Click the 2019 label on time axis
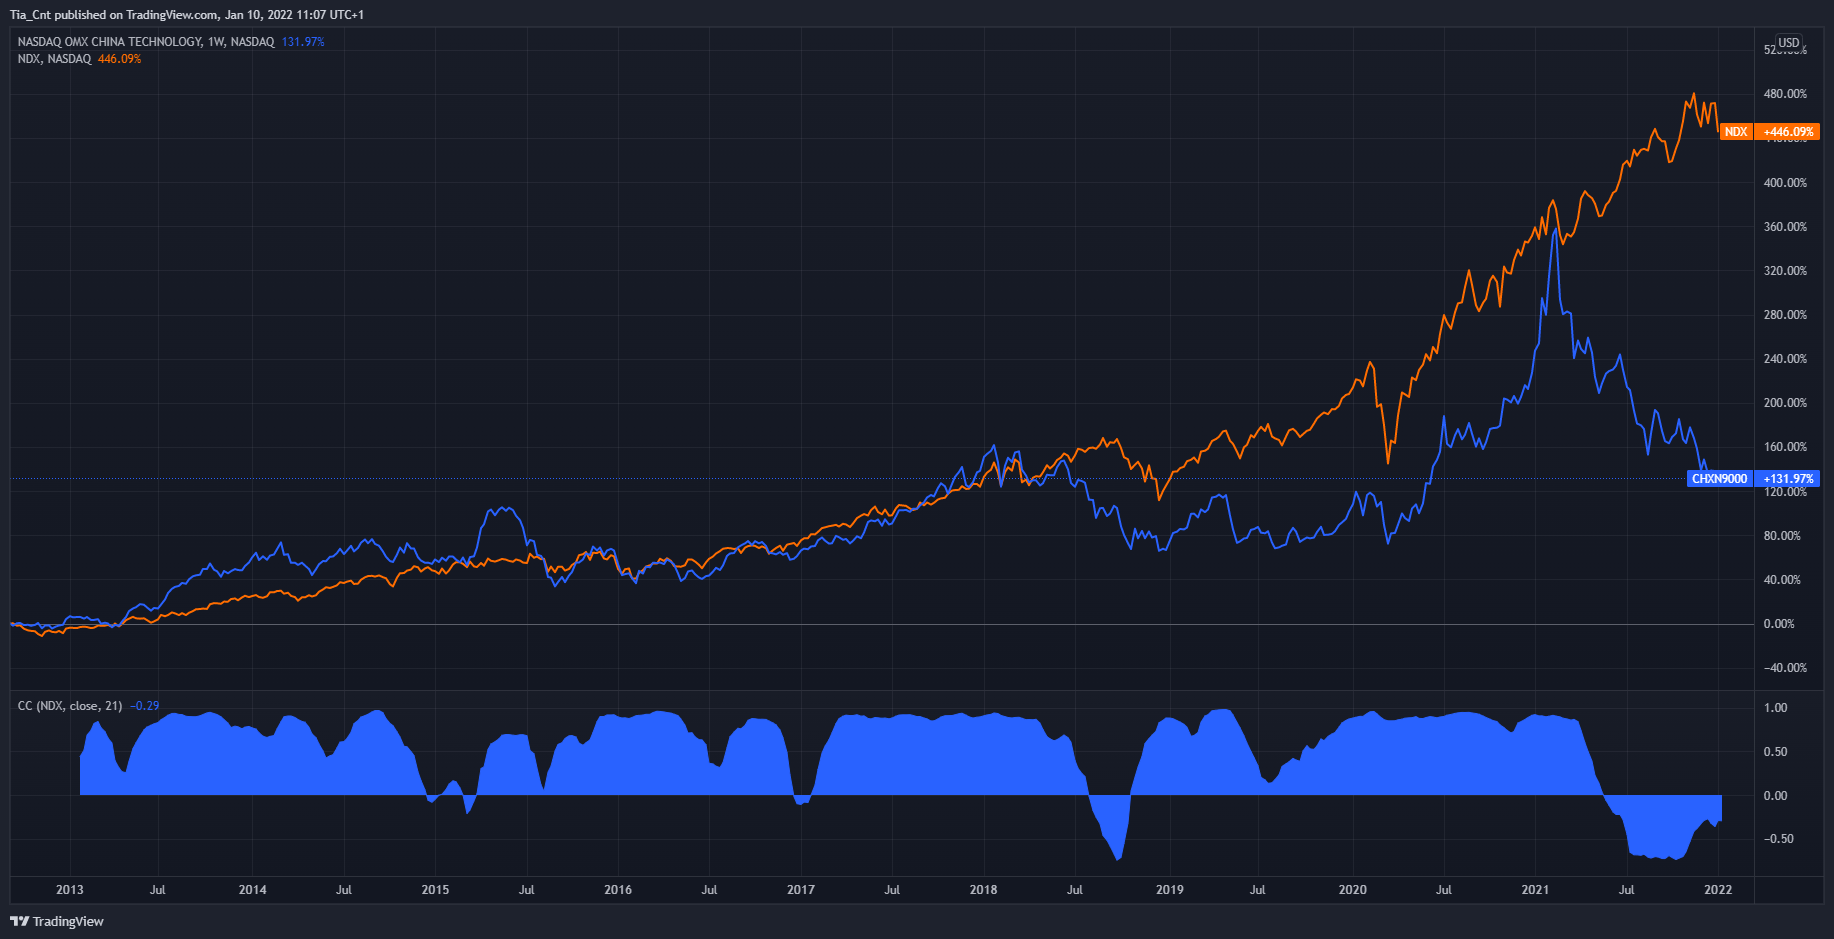The width and height of the screenshot is (1834, 939). (1170, 890)
